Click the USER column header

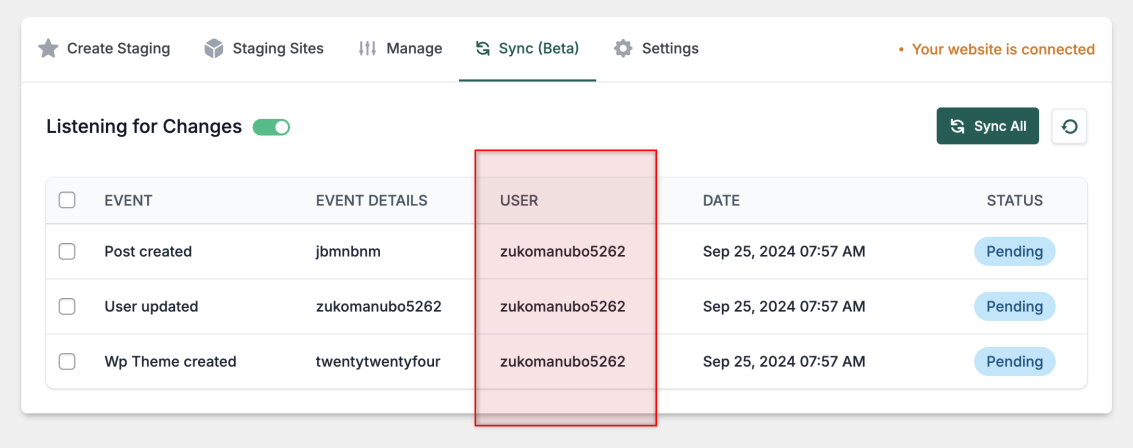point(519,201)
